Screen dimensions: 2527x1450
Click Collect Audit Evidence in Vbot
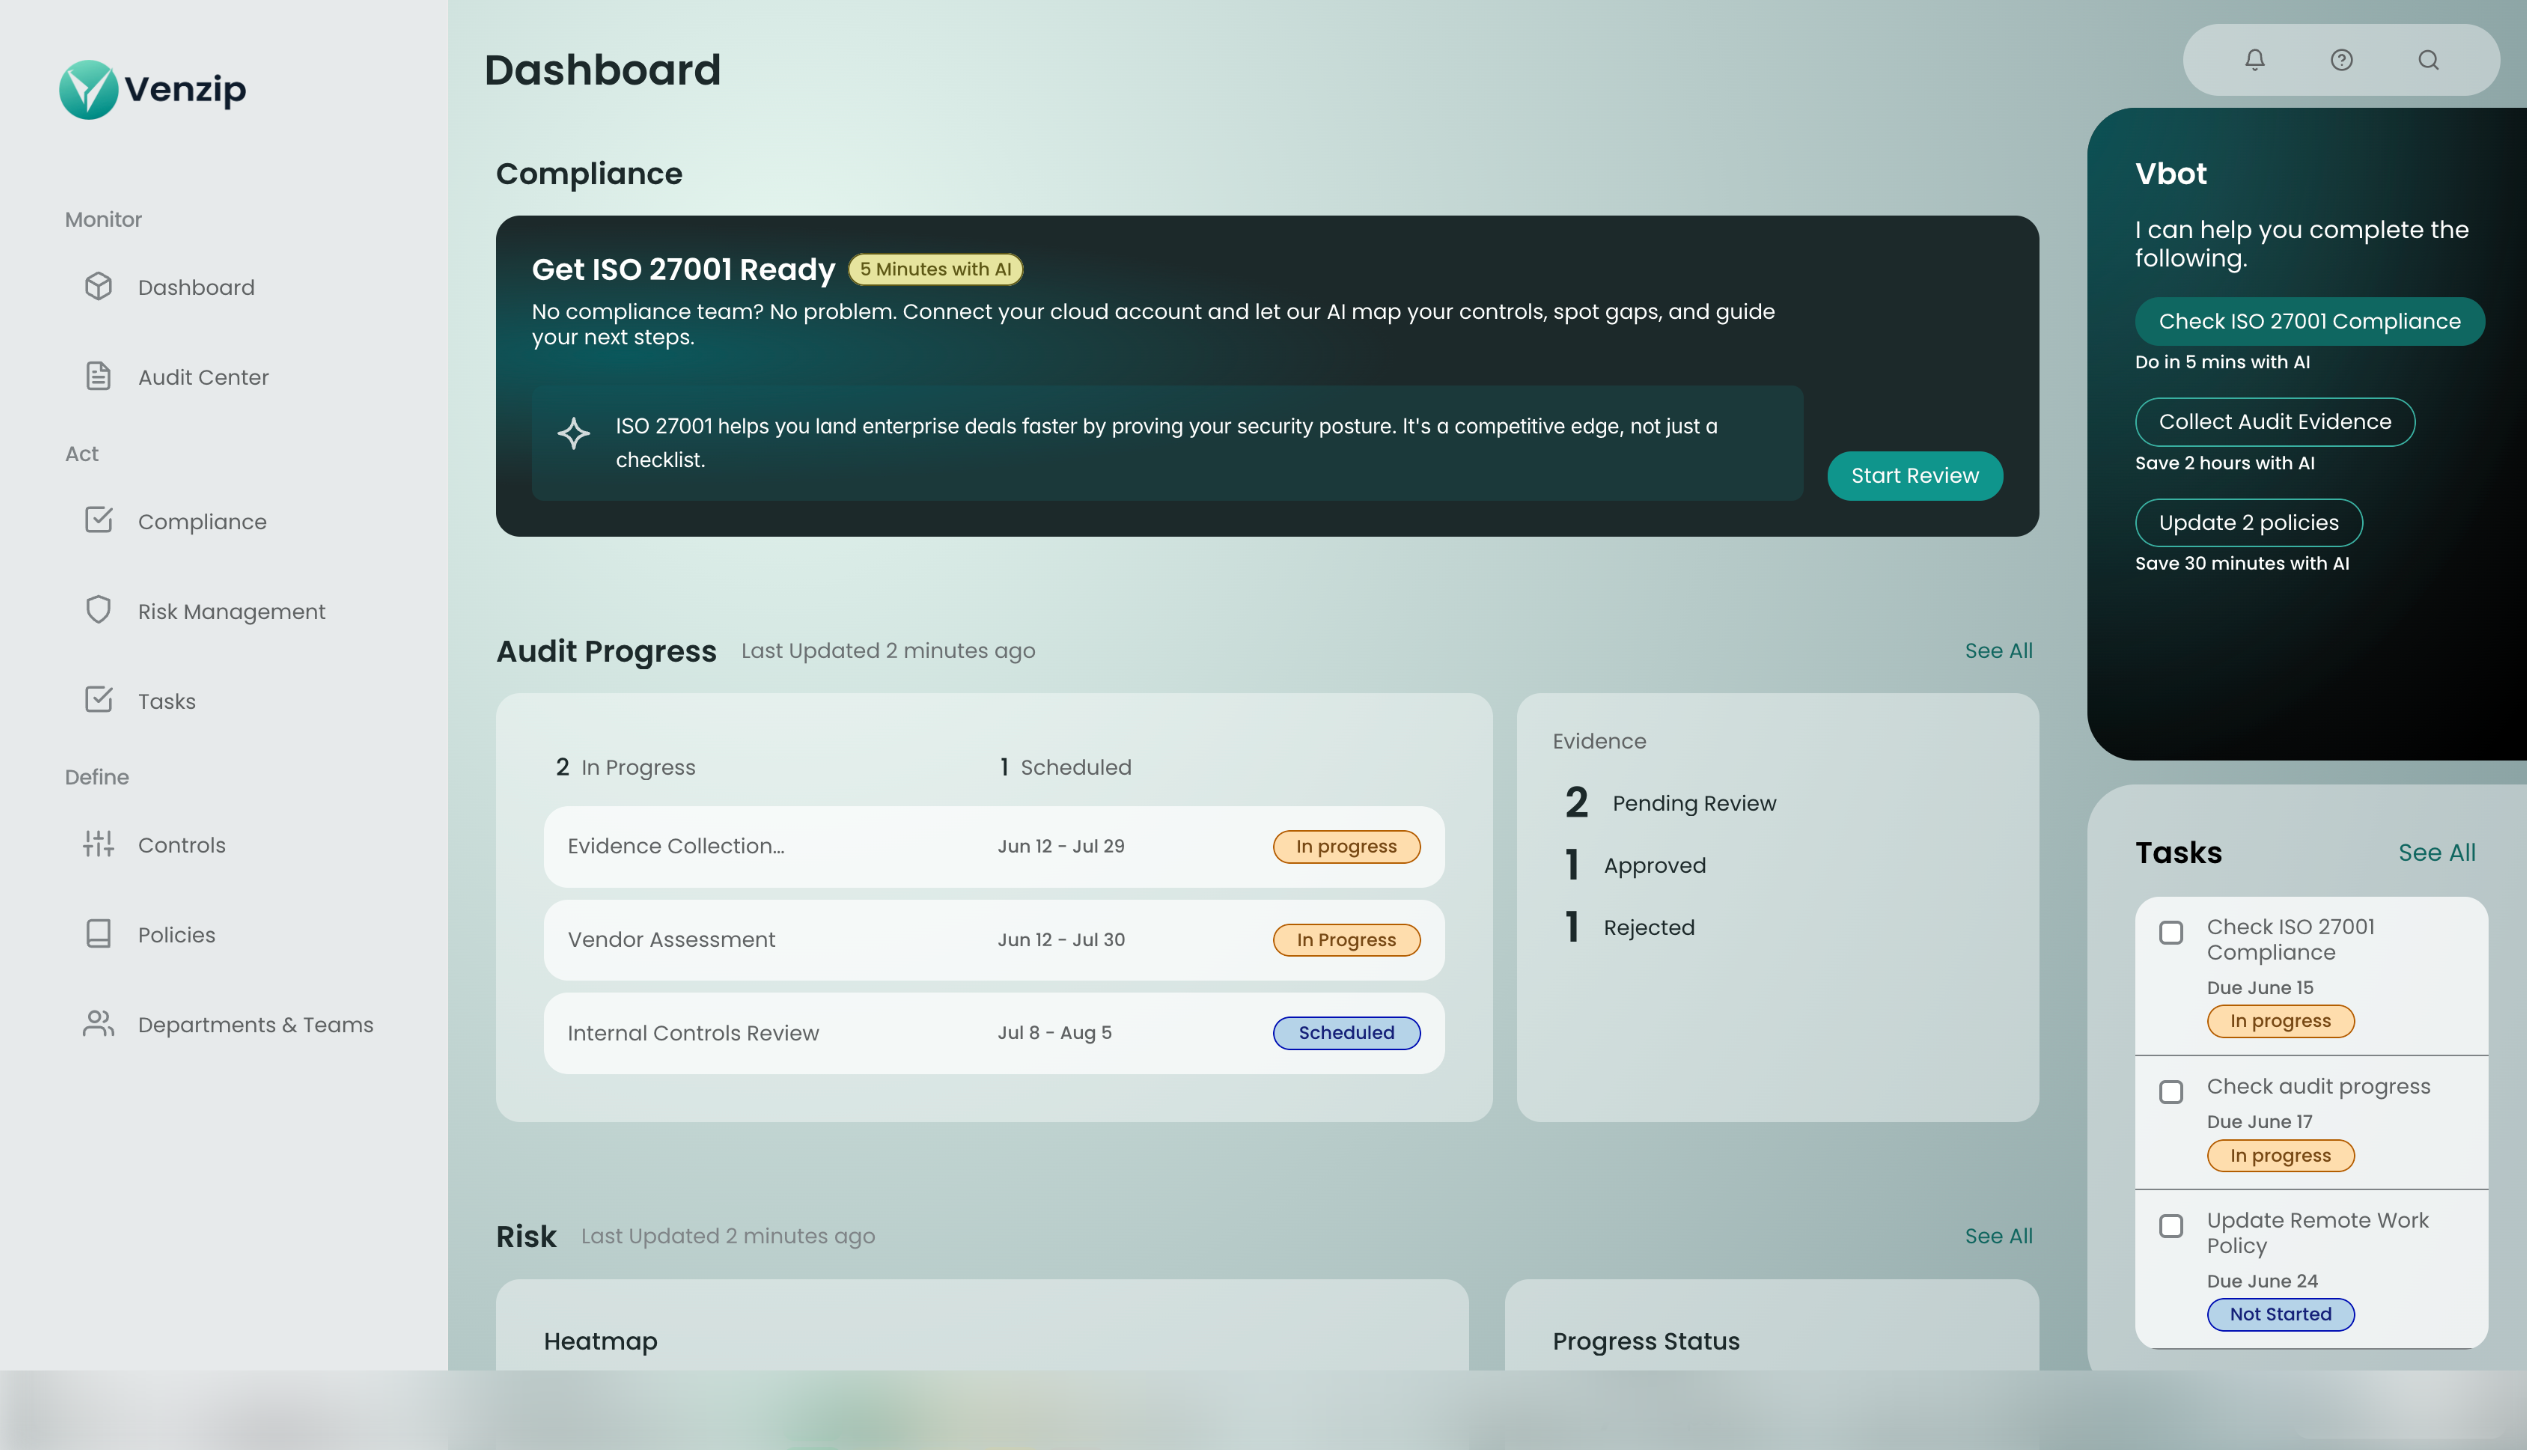click(2274, 422)
